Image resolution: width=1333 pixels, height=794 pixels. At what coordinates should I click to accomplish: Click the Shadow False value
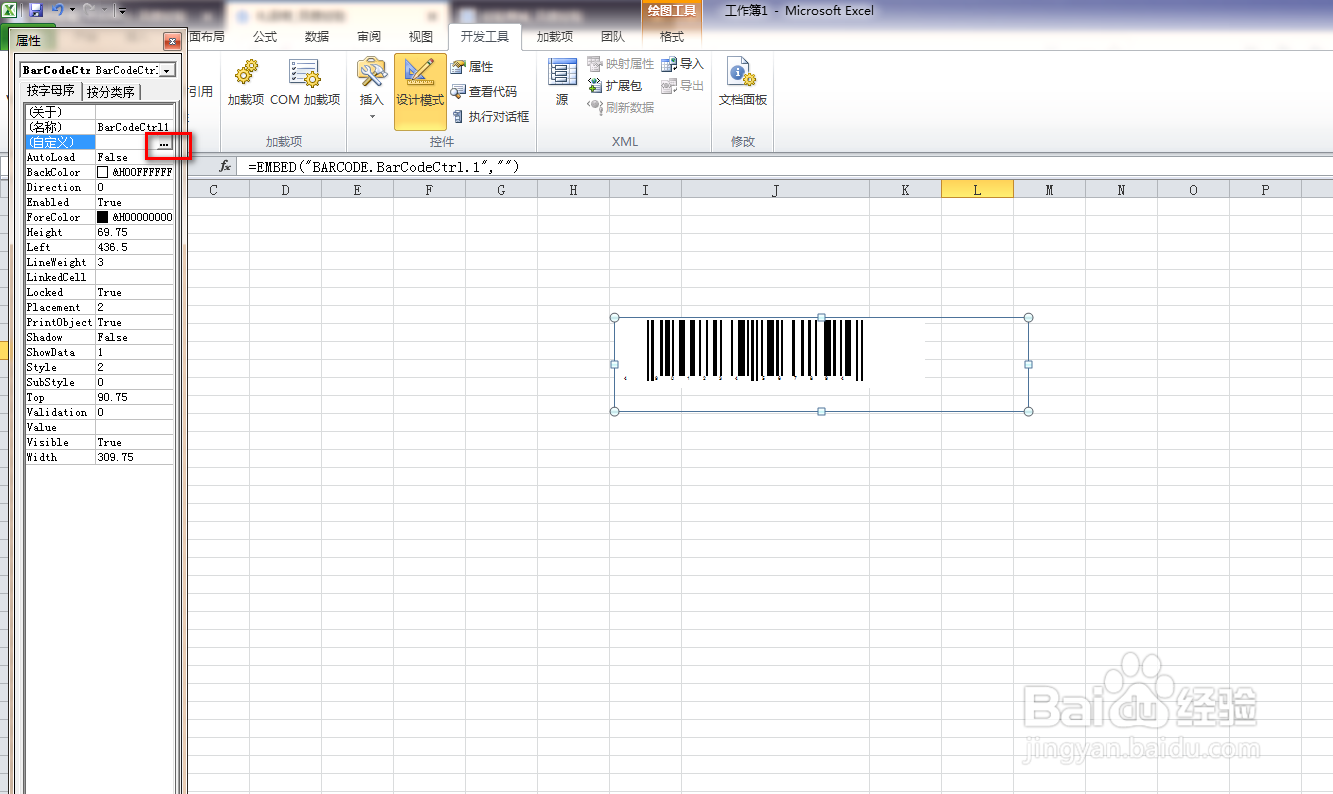click(134, 337)
